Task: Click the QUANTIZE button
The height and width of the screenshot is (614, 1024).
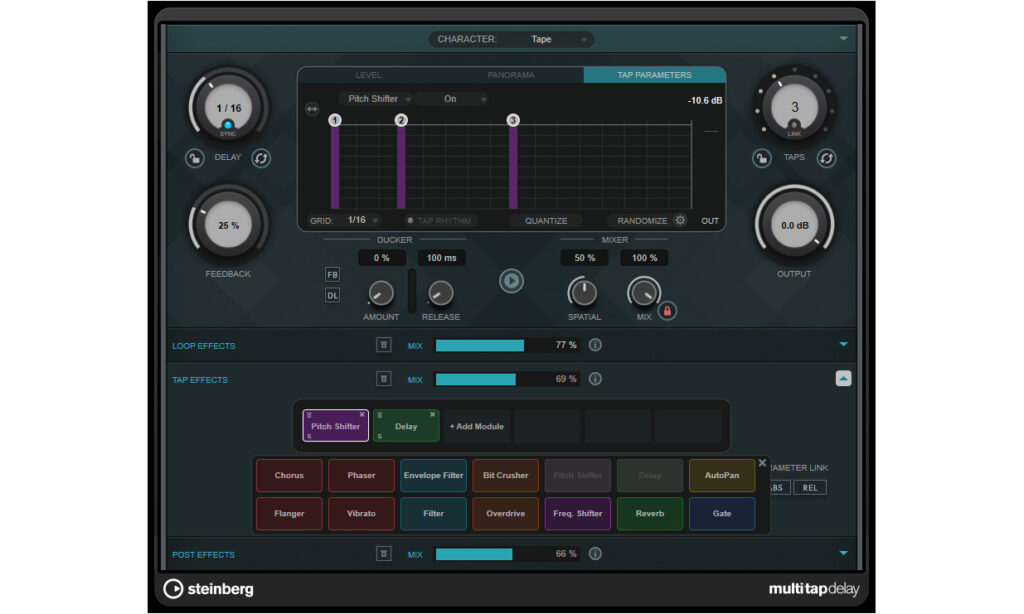Action: (546, 221)
